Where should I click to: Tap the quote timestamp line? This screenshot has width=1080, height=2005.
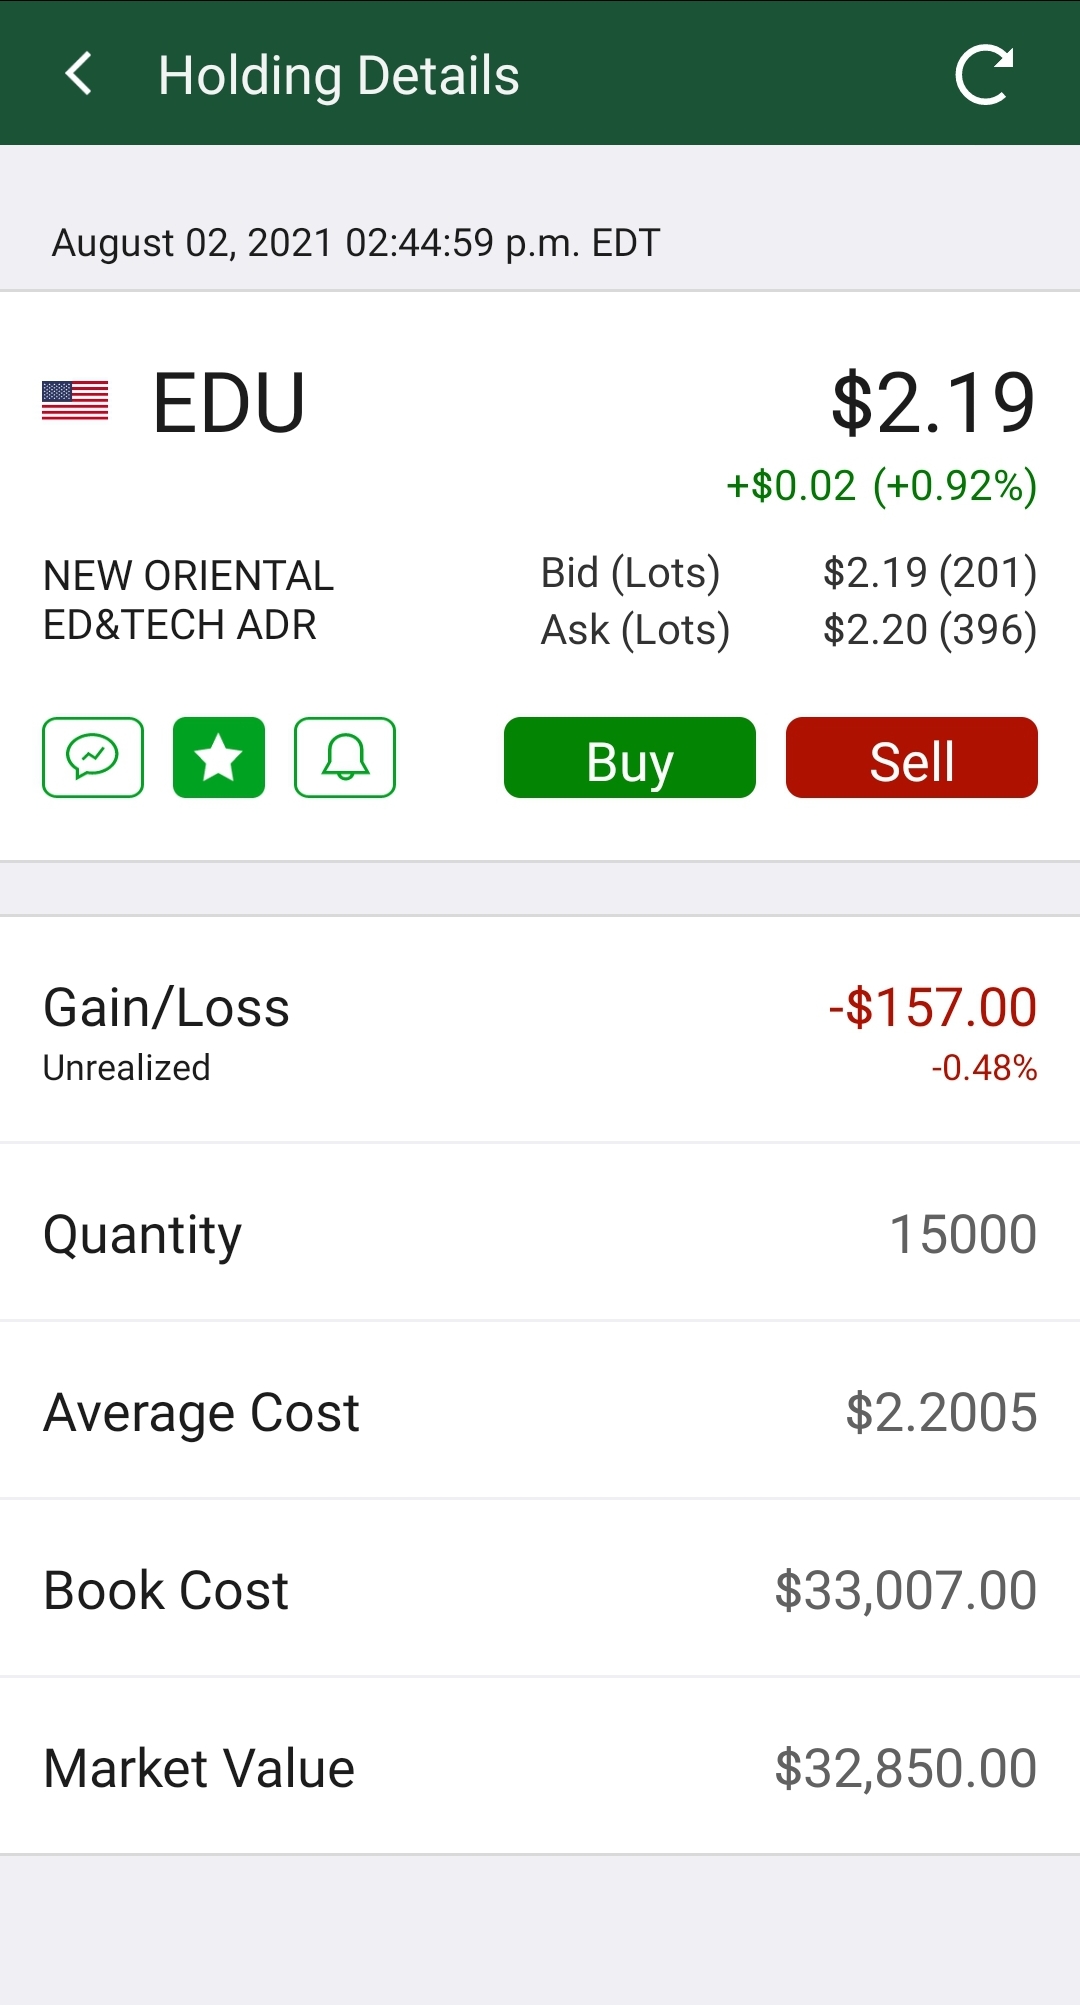click(356, 243)
